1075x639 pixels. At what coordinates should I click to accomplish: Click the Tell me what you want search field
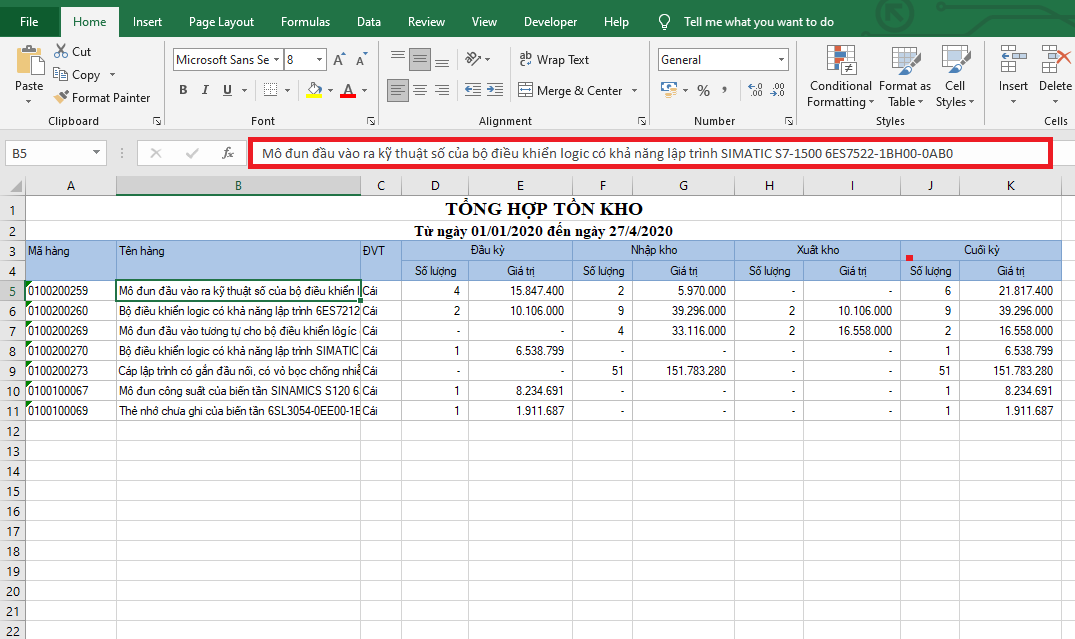click(x=758, y=21)
